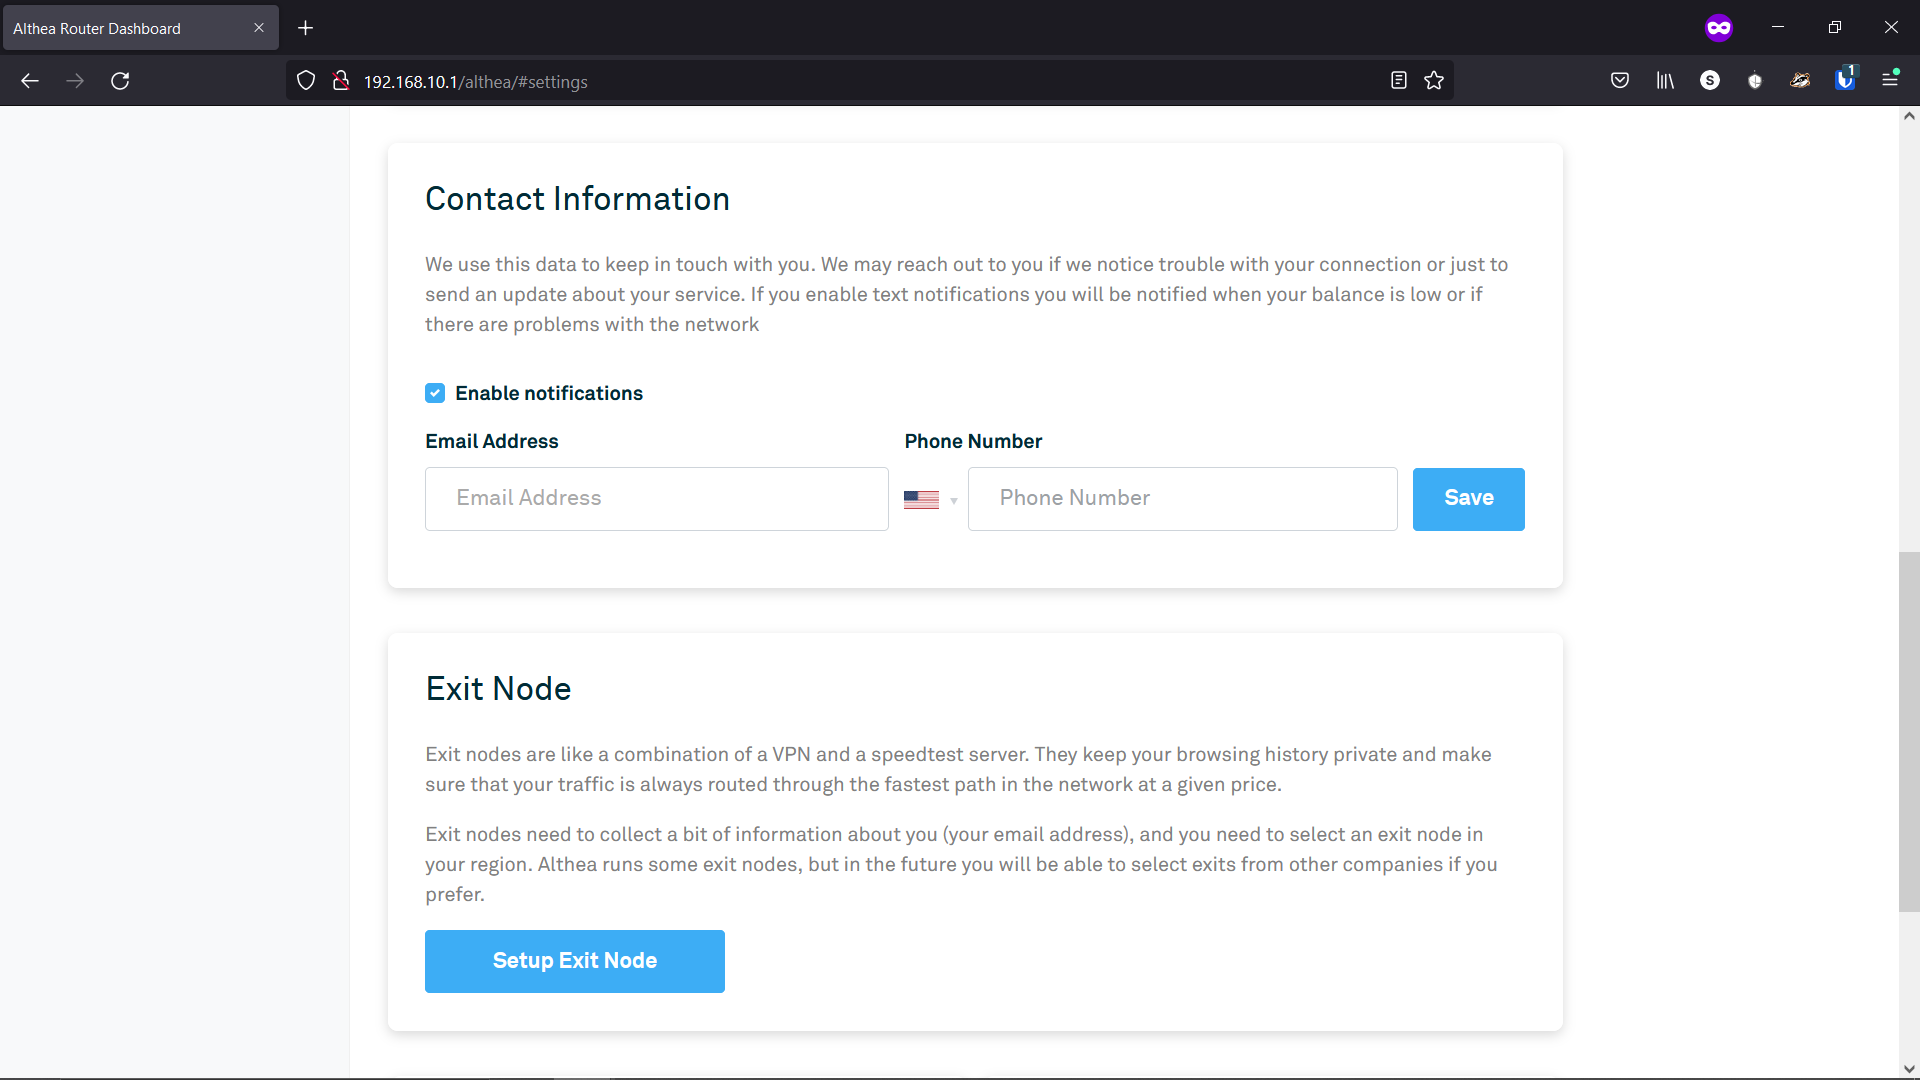The width and height of the screenshot is (1920, 1080).
Task: Click the Email Address input field
Action: click(658, 498)
